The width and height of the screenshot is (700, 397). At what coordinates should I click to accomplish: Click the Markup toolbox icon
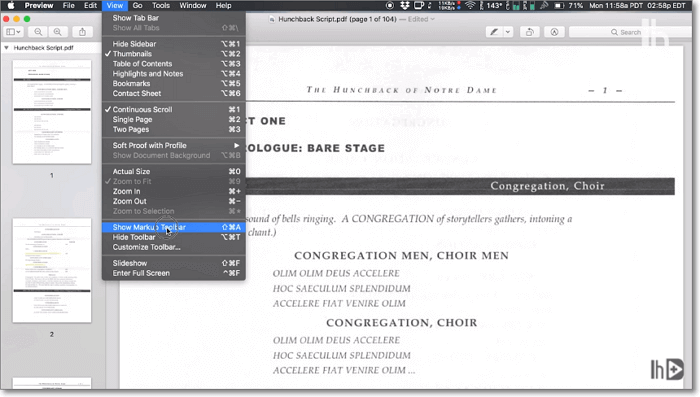click(554, 32)
